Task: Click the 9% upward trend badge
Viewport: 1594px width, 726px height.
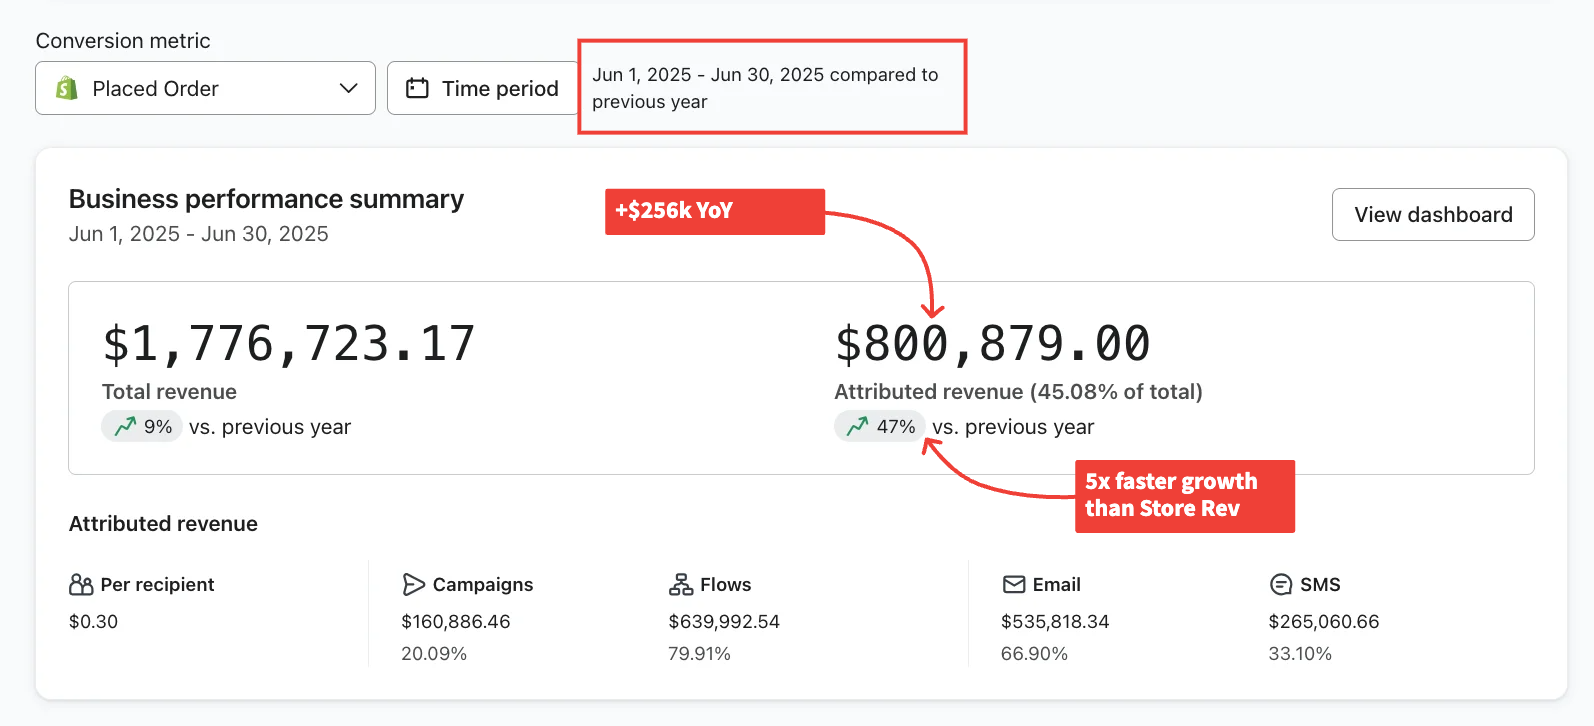Action: 142,427
